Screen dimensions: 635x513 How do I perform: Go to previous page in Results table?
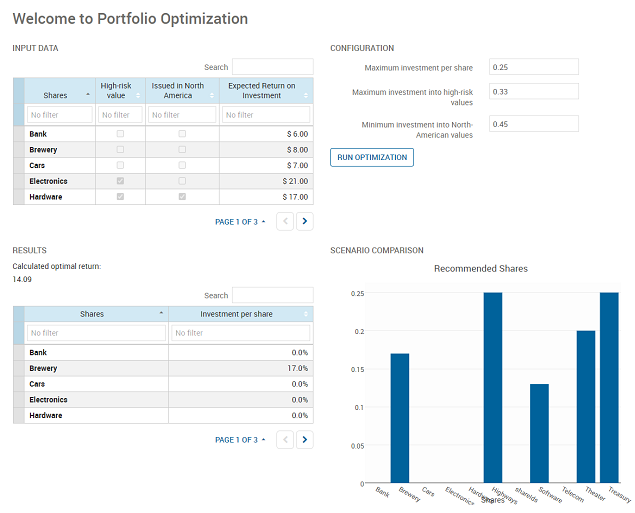click(x=285, y=439)
